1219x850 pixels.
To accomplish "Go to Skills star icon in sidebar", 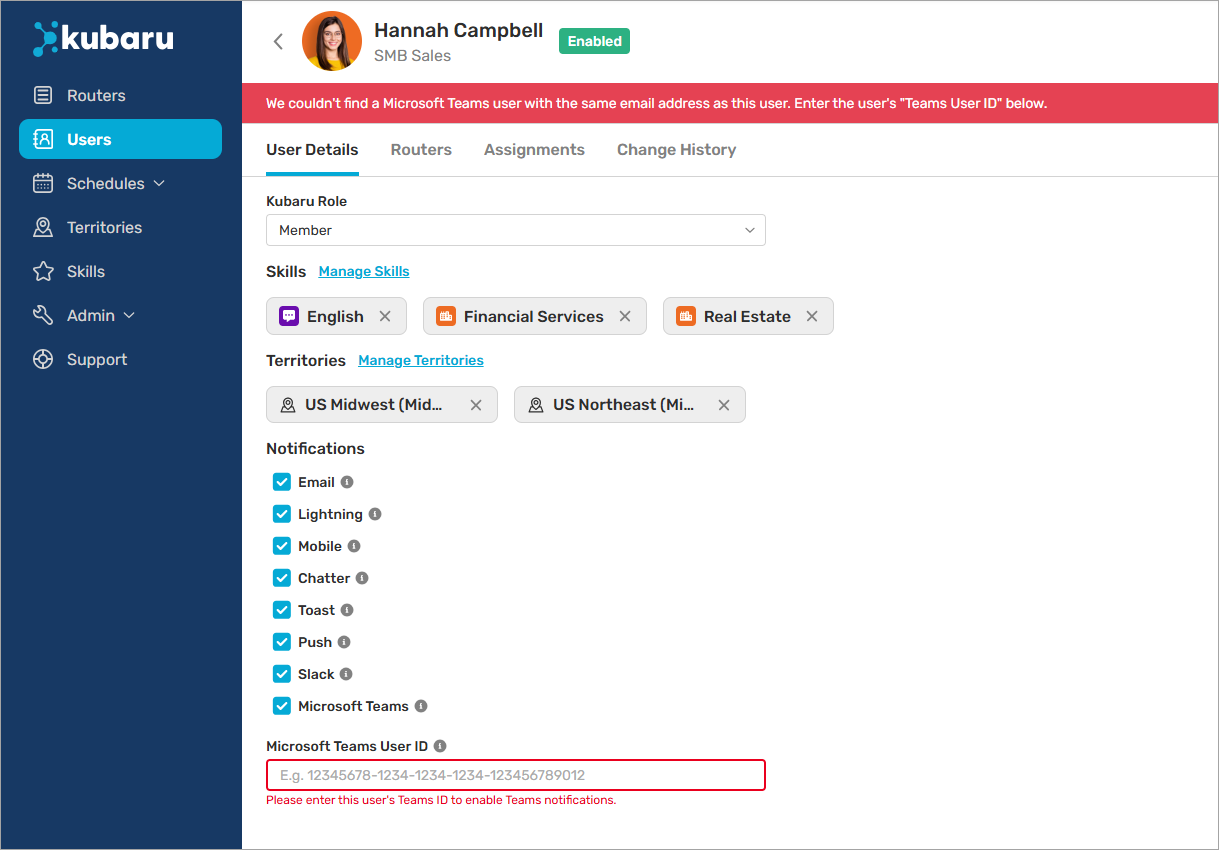I will (x=43, y=272).
